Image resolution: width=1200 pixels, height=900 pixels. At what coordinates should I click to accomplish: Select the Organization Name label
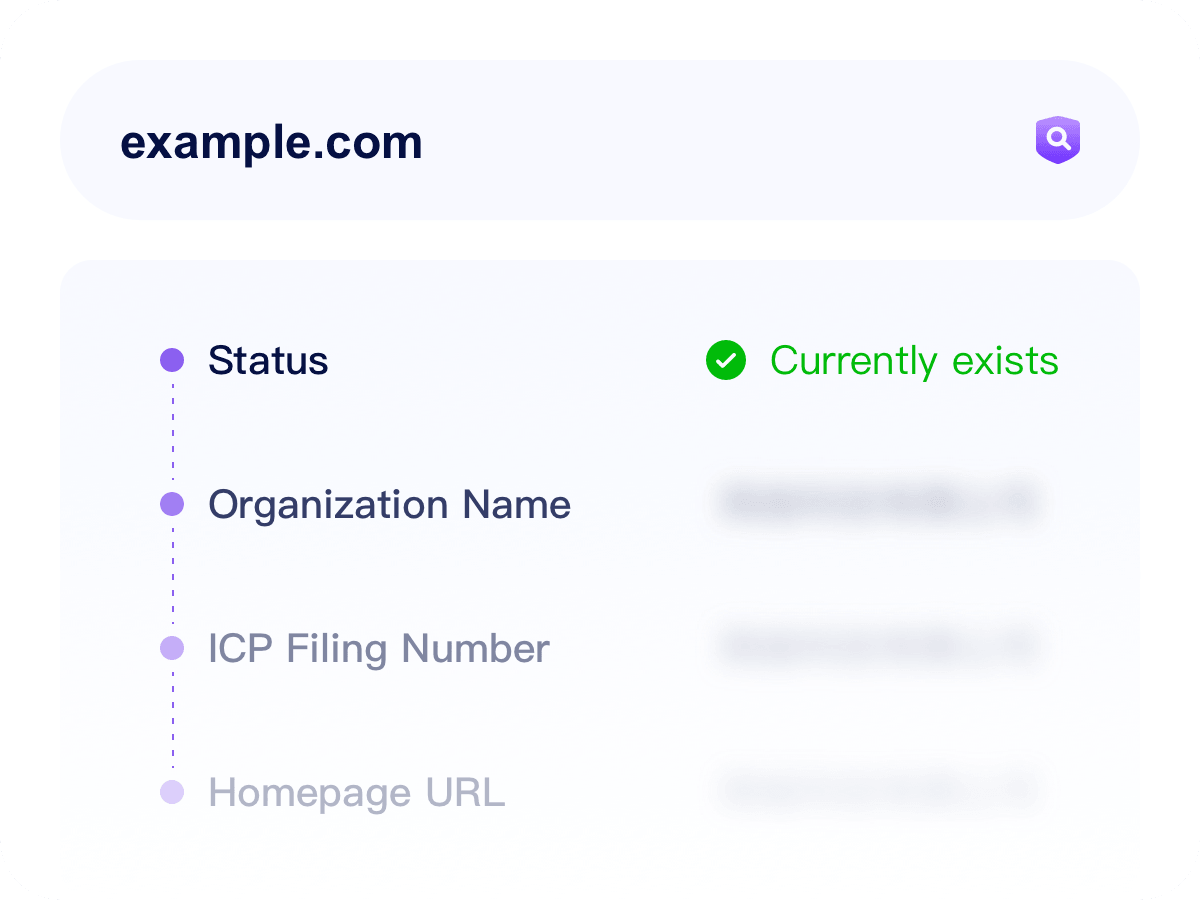(x=389, y=504)
